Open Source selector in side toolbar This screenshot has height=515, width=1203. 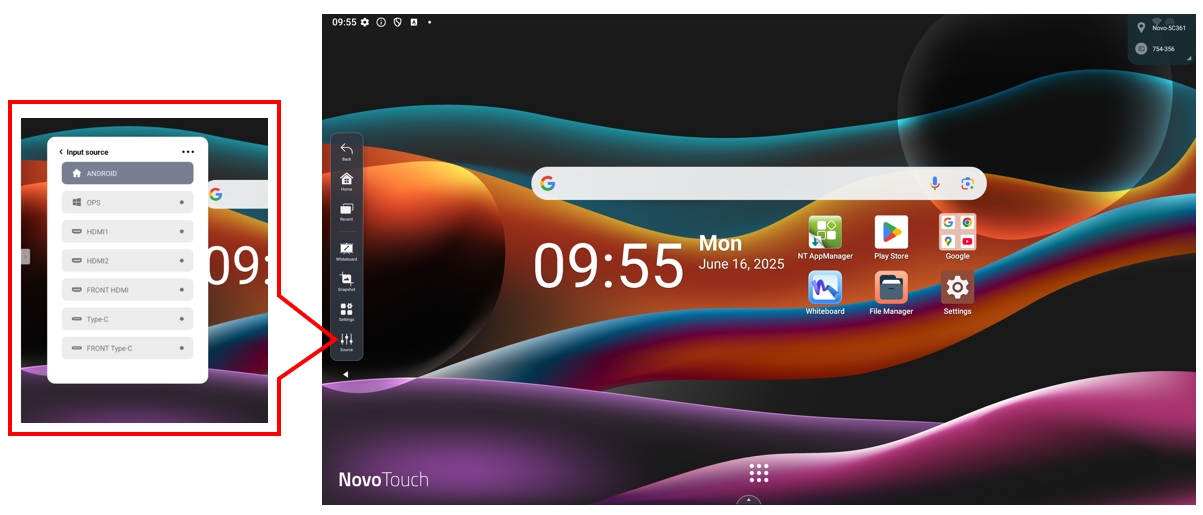pos(346,342)
